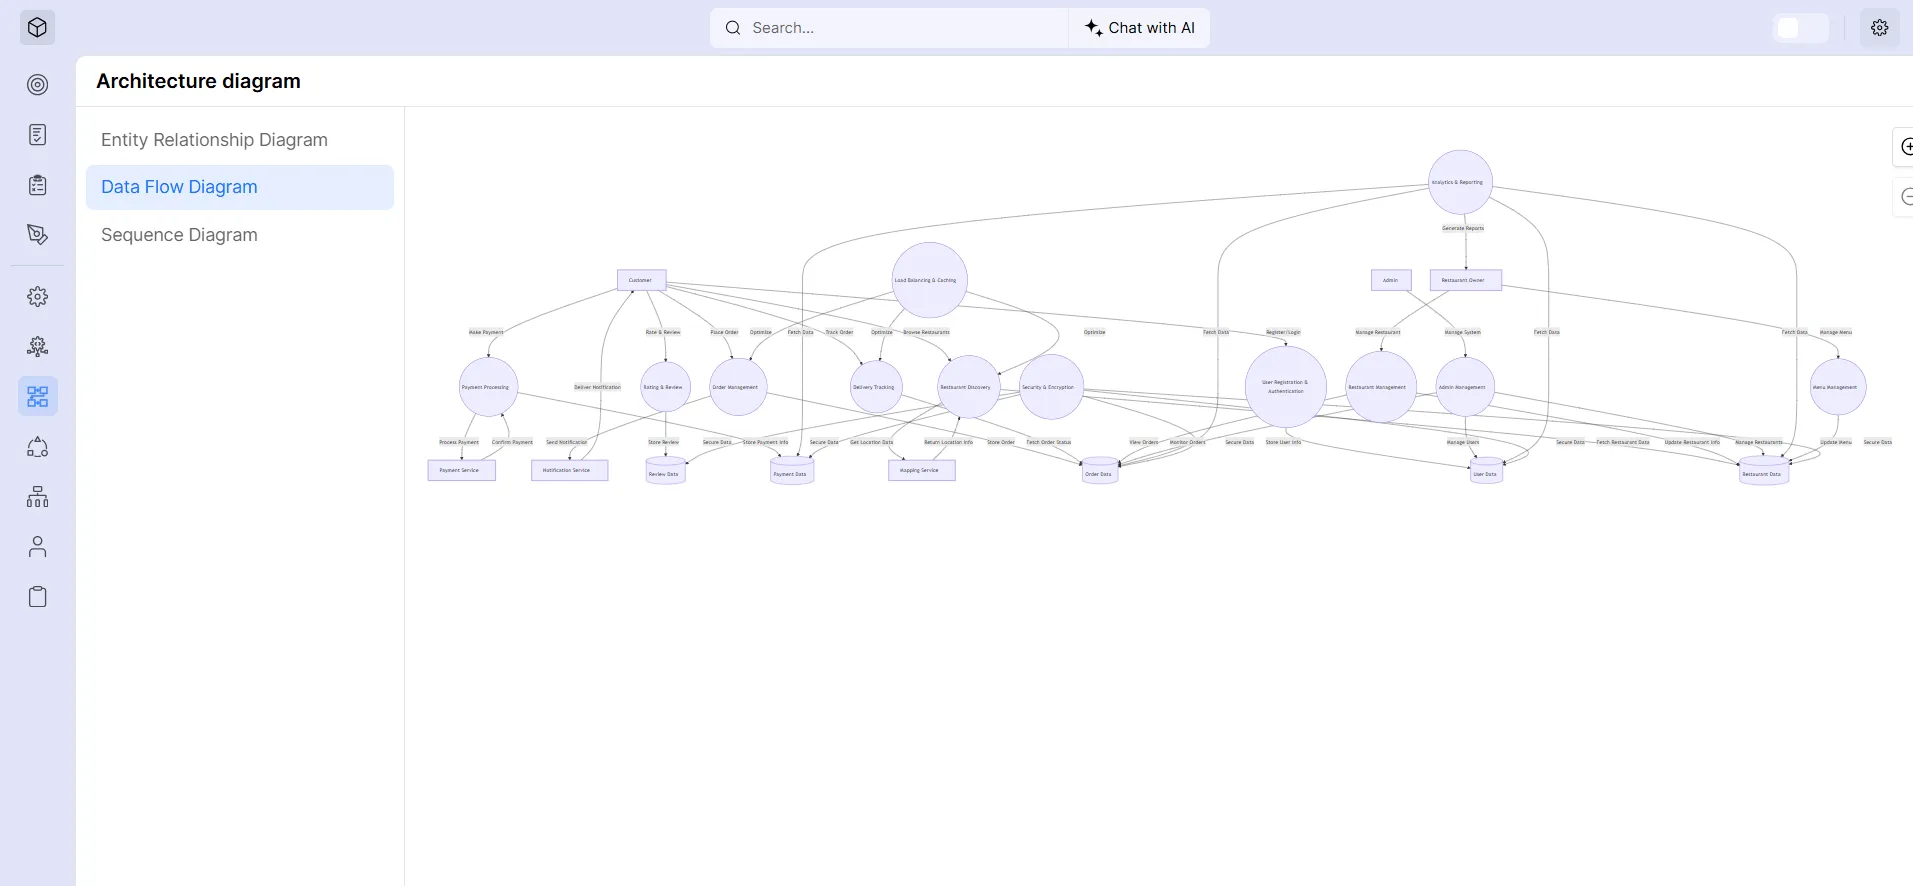The height and width of the screenshot is (886, 1913).
Task: Click the Deliver Notification edge label
Action: pos(597,387)
